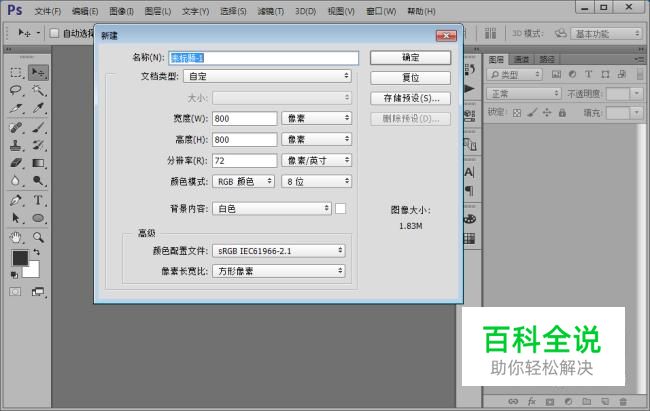Toggle type layer filter
Screen dimensions: 650x411
point(588,74)
